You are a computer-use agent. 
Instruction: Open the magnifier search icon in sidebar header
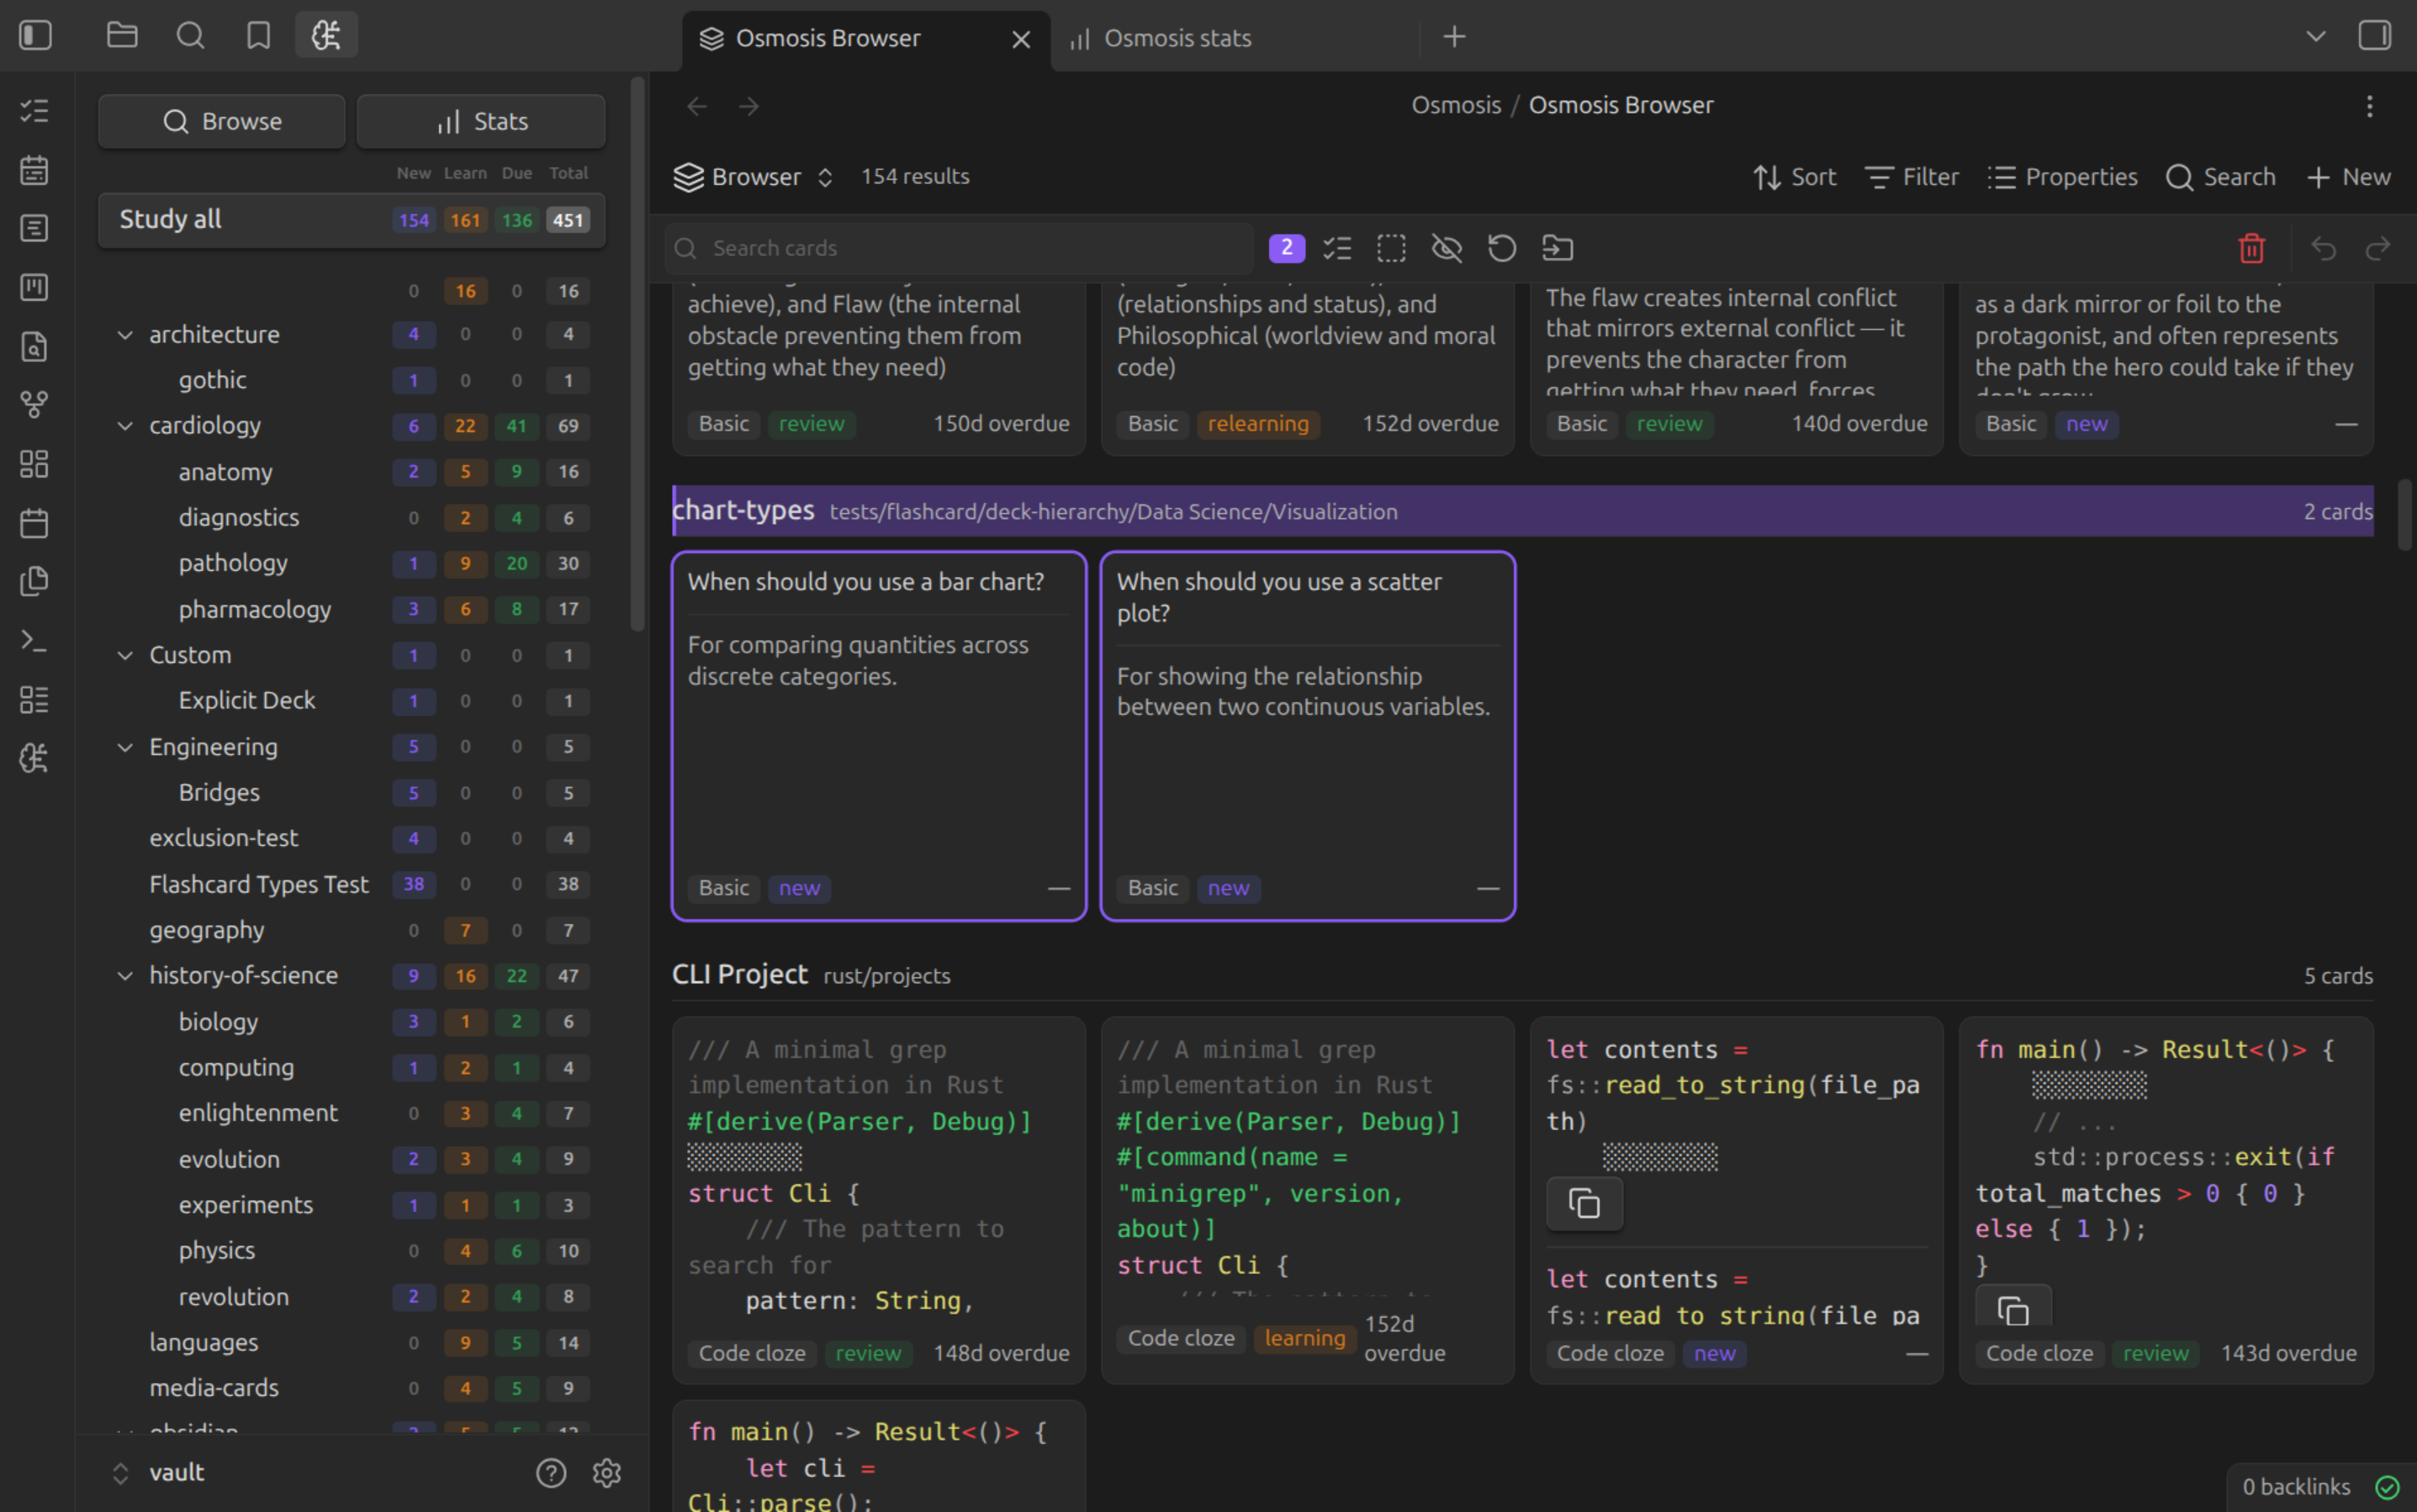coord(190,36)
